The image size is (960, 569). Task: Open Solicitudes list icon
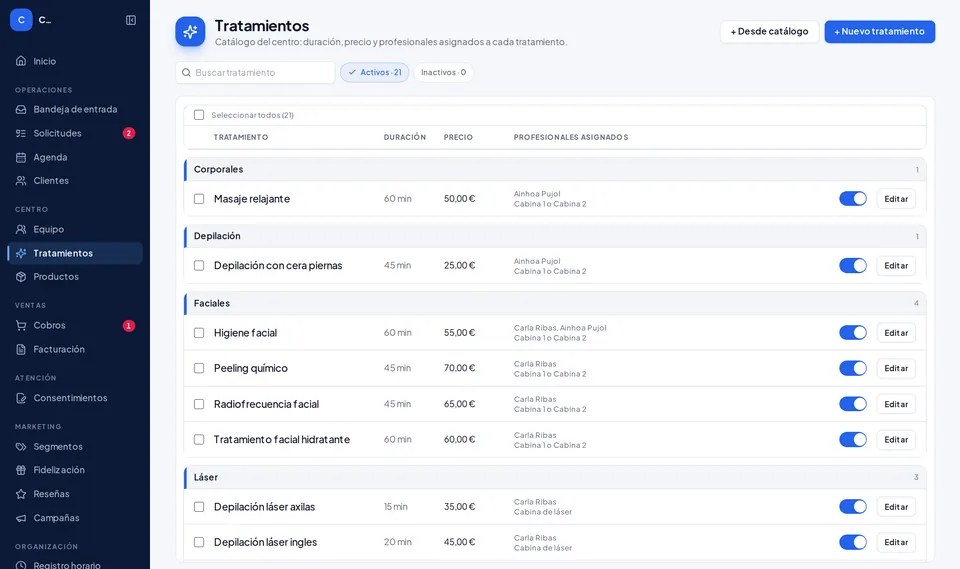[21, 133]
